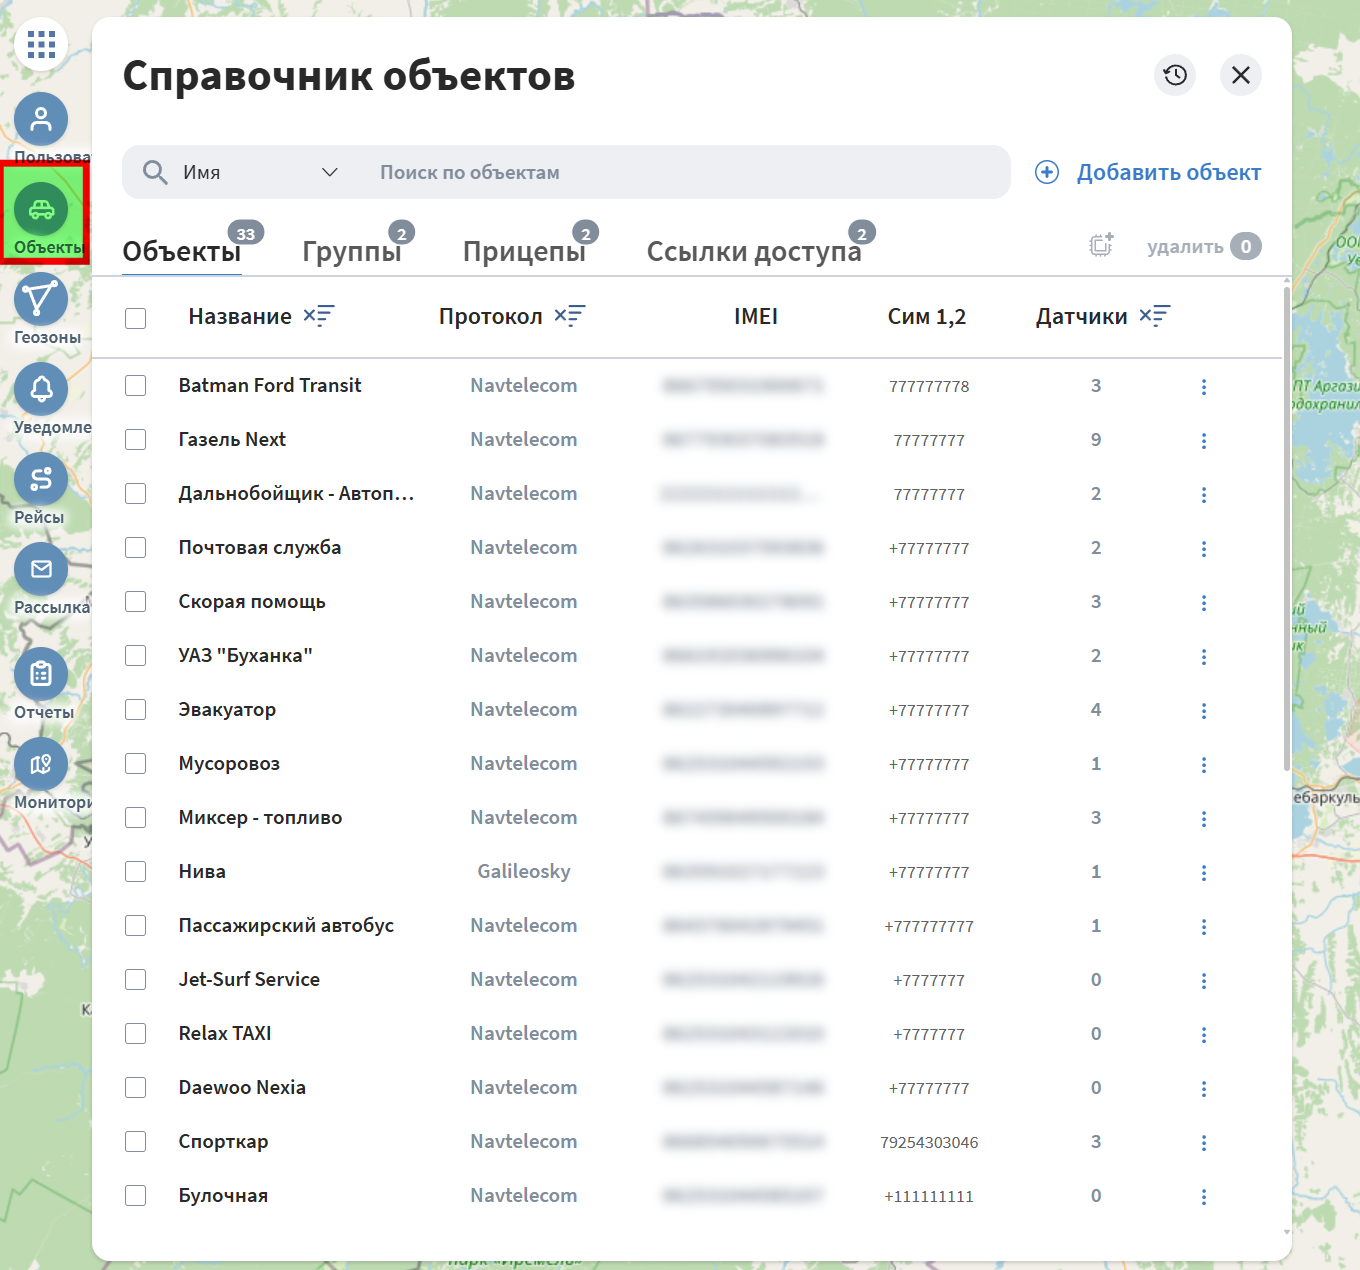
Task: Open the Ссылки доступа tab
Action: (x=754, y=251)
